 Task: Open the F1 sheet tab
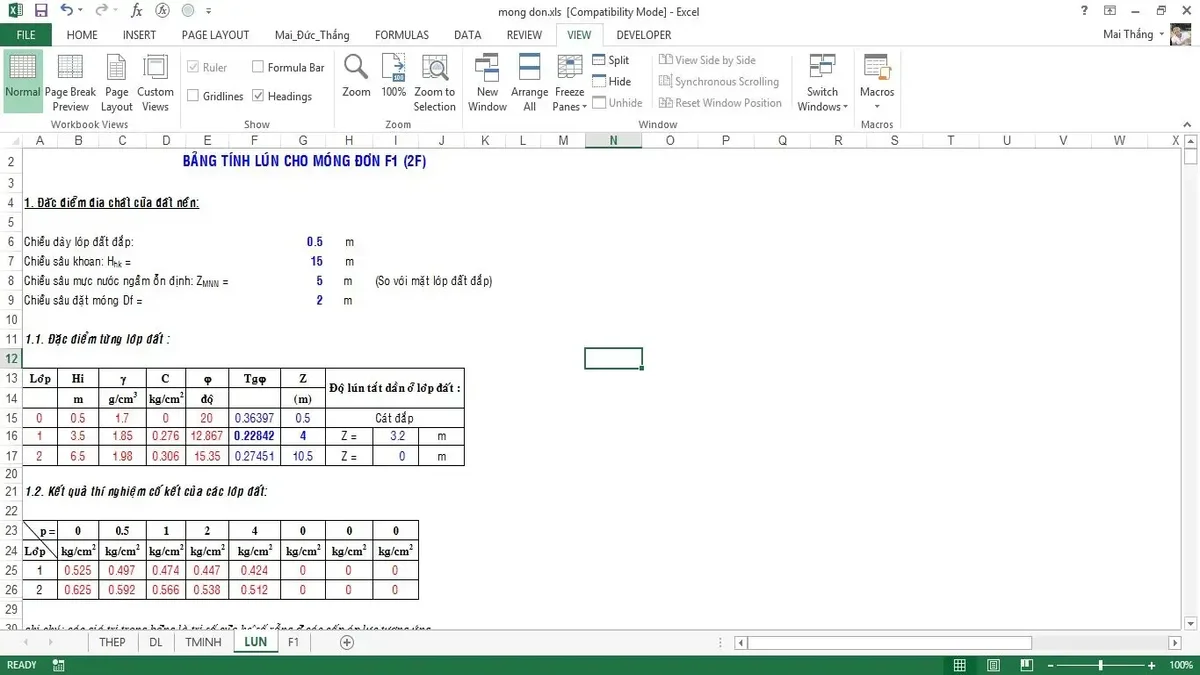(293, 642)
